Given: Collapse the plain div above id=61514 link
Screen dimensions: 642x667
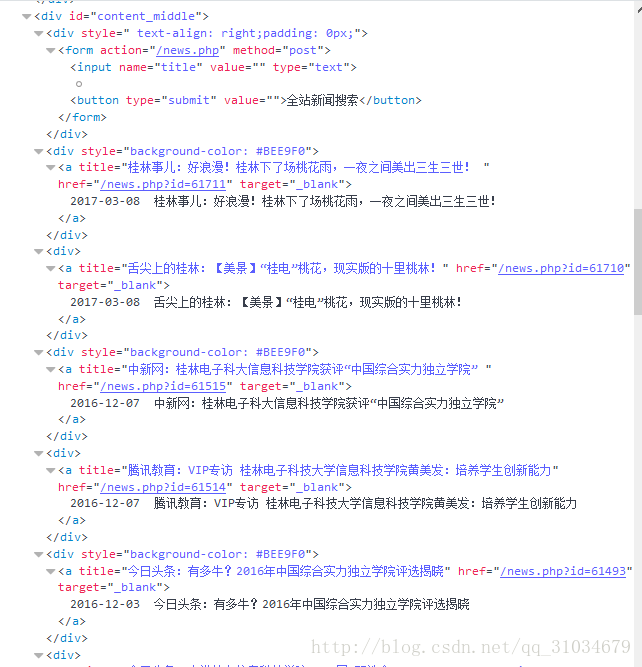Looking at the screenshot, I should [39, 454].
